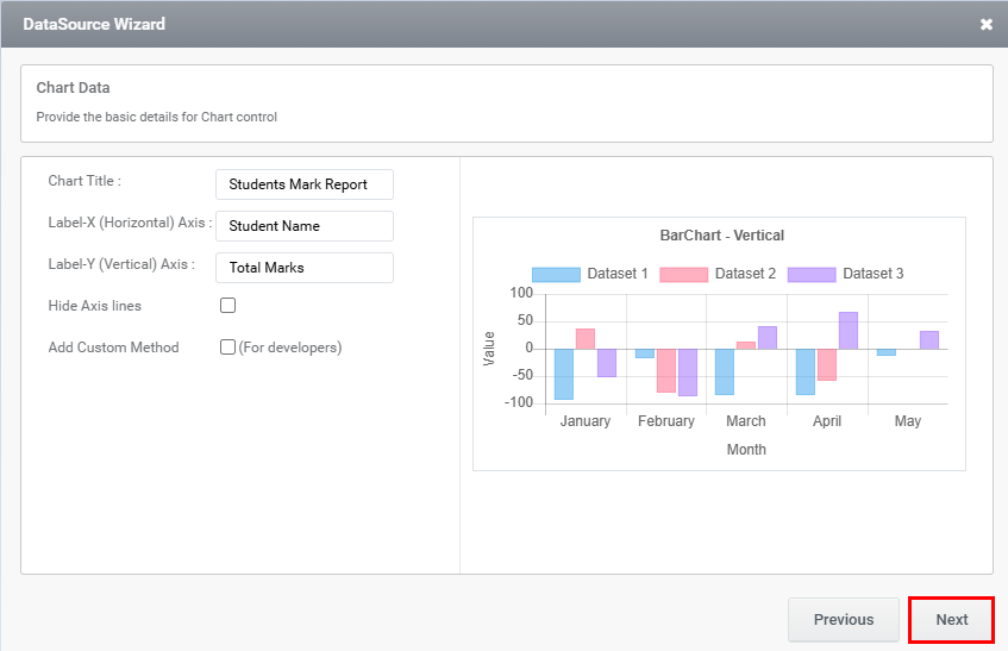Close the DataSource Wizard dialog

tap(986, 24)
